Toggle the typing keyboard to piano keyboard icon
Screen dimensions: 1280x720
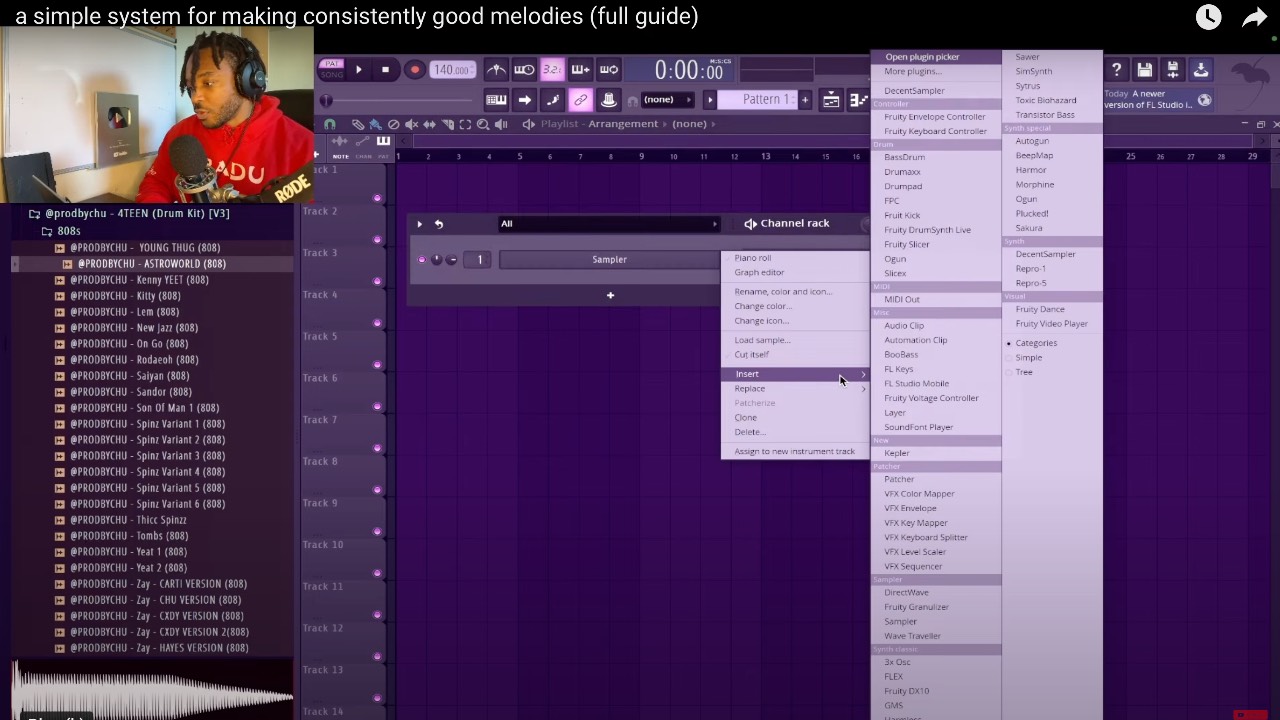[496, 100]
